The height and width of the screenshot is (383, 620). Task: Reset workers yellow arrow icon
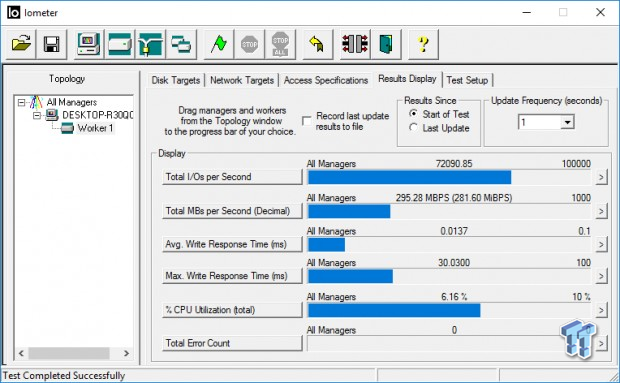318,44
